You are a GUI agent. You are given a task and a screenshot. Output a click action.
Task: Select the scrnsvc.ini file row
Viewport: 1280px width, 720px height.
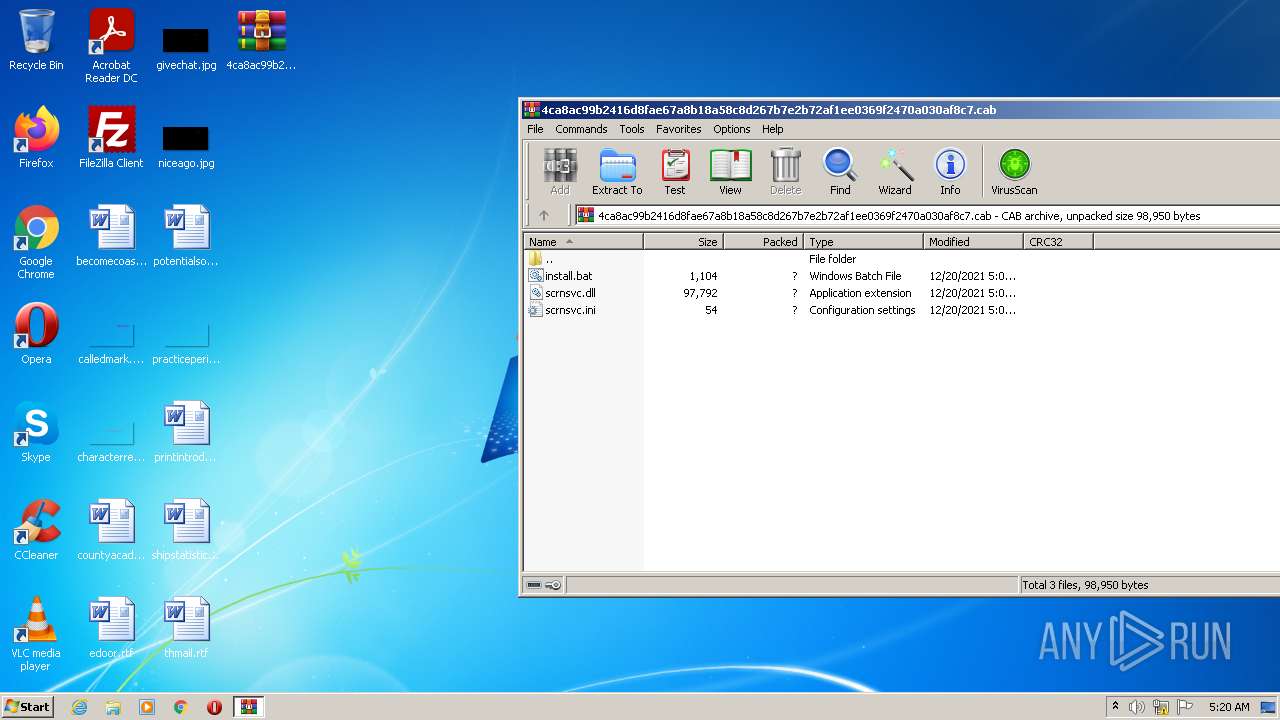tap(772, 310)
